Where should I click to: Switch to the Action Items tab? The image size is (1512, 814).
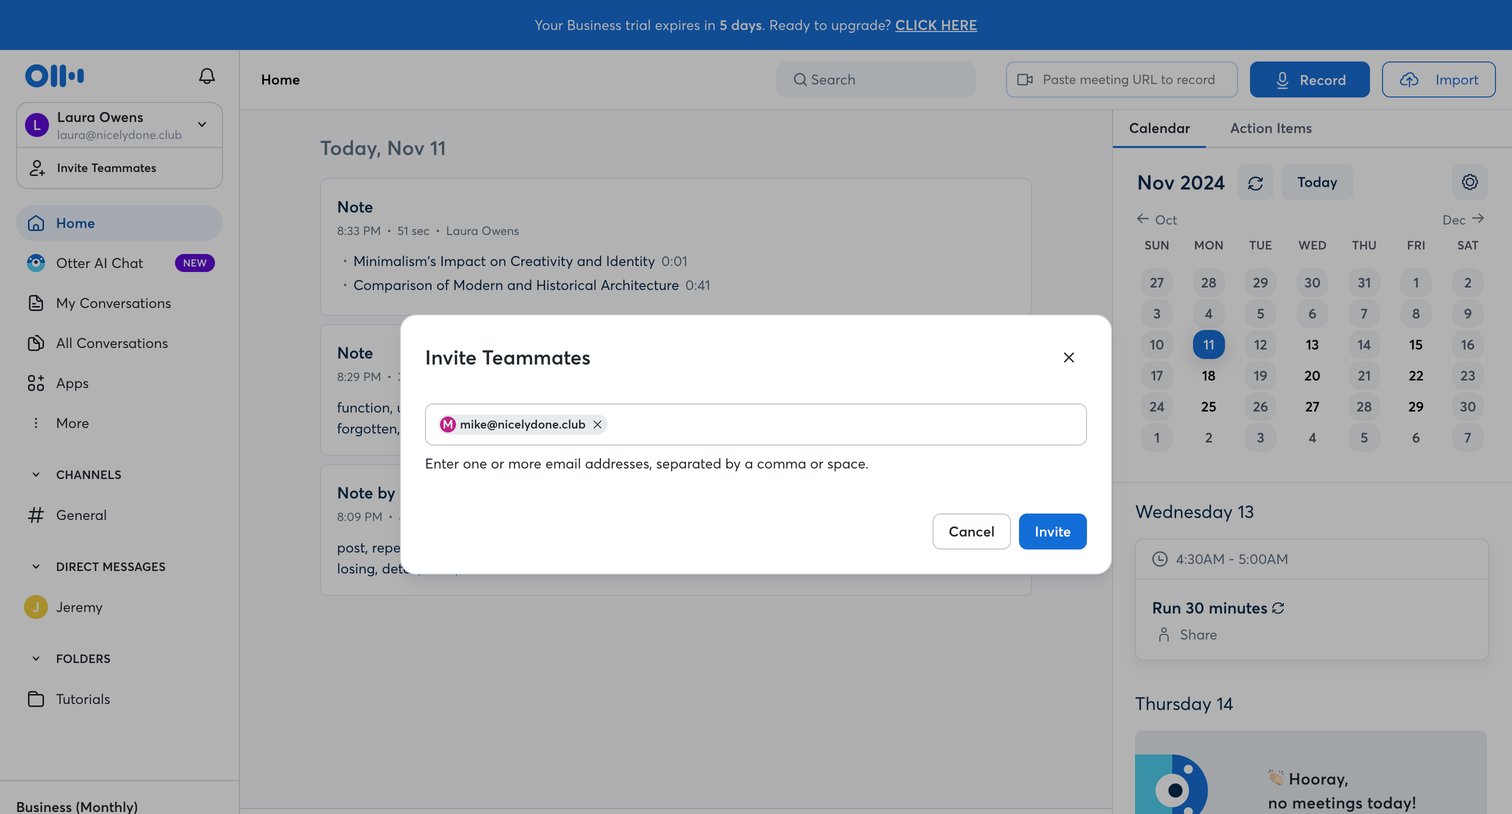(1271, 128)
